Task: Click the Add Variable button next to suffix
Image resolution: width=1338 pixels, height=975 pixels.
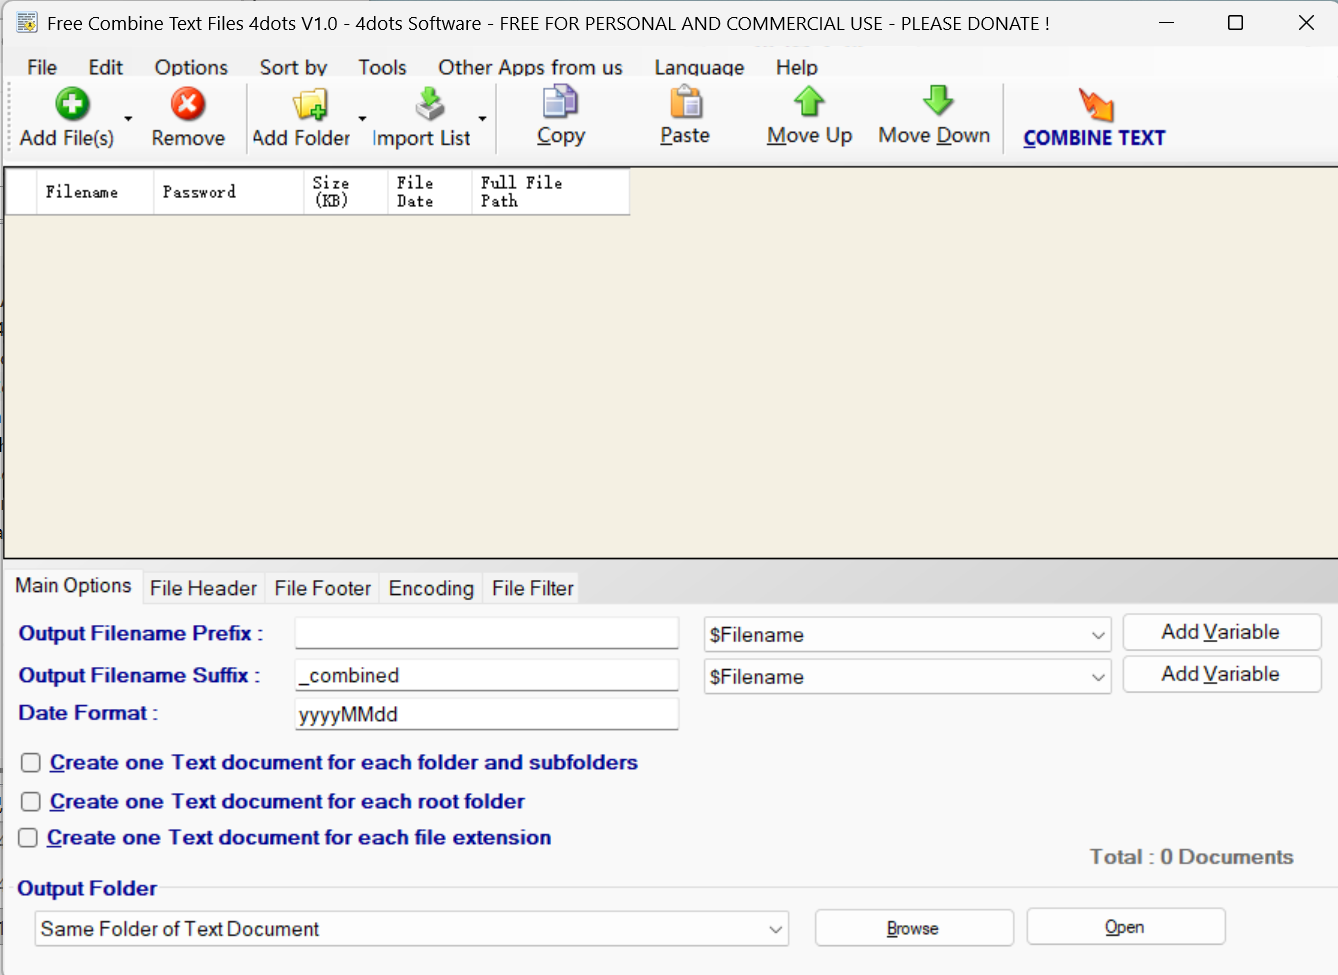Action: 1221,674
